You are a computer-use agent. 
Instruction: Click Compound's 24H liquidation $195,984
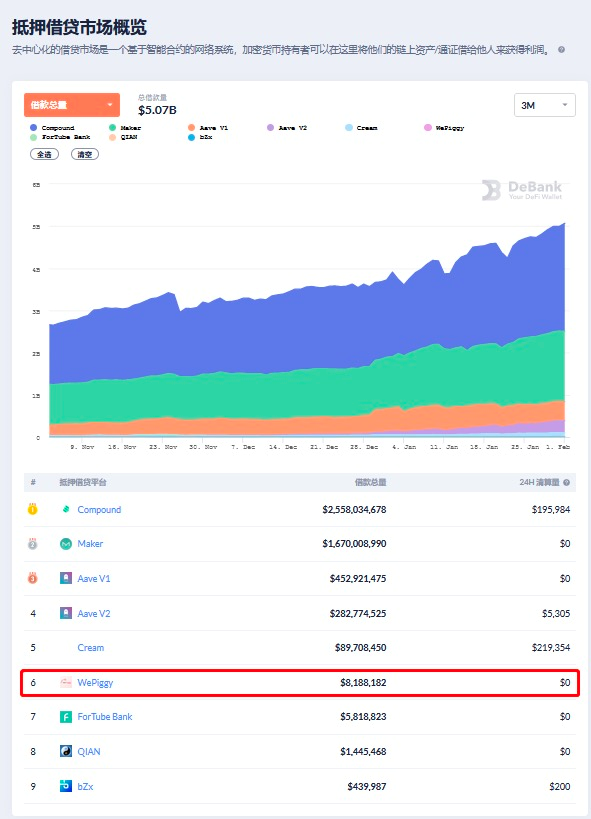click(551, 509)
